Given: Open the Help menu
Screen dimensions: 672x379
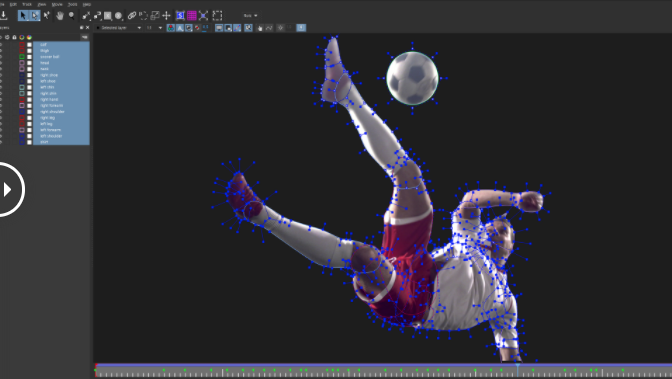Looking at the screenshot, I should pos(87,4).
